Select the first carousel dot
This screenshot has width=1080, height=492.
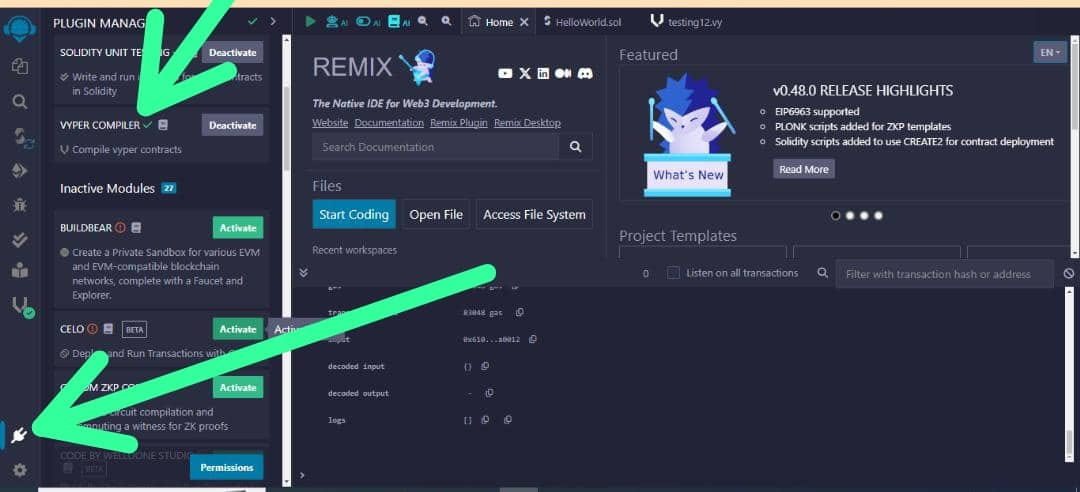click(x=835, y=215)
